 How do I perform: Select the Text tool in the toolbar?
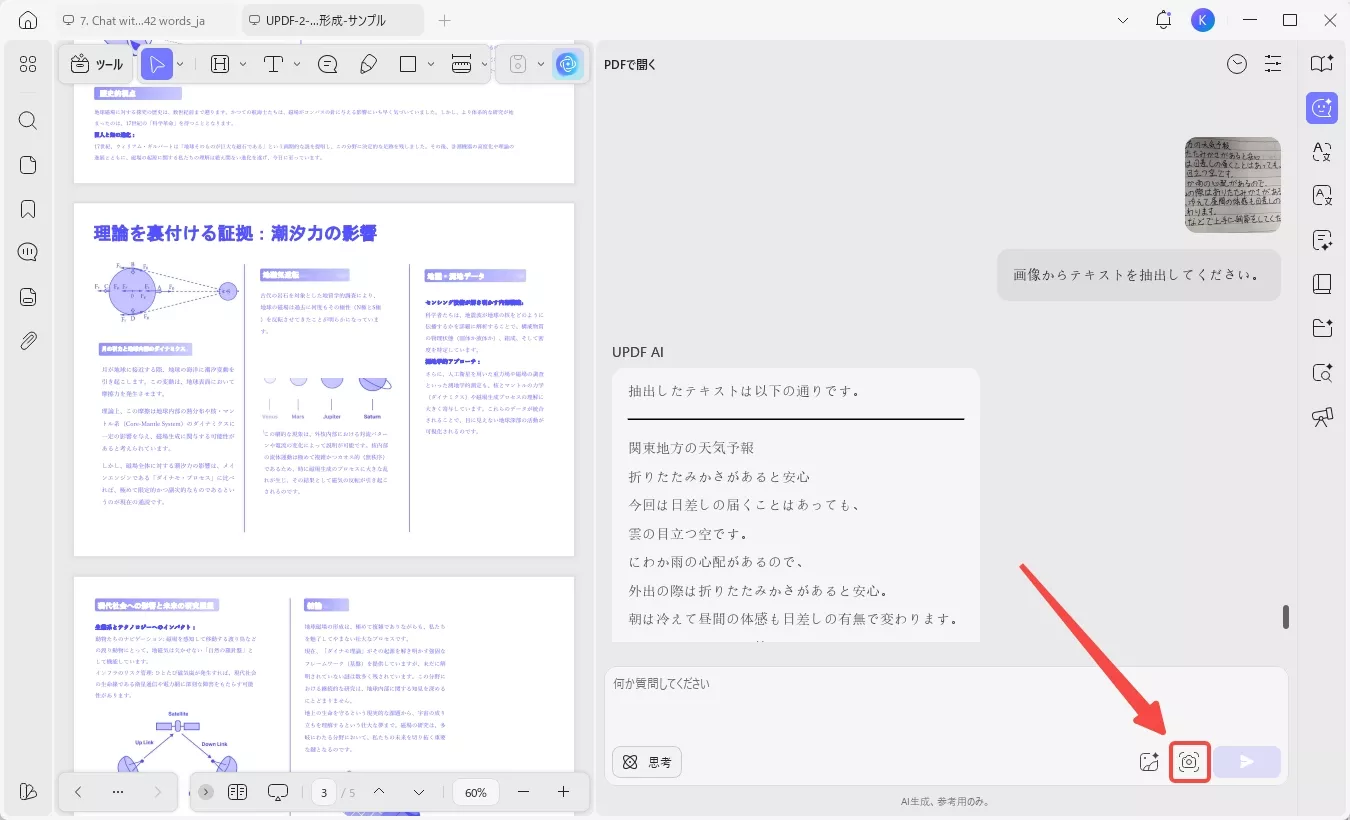271,63
